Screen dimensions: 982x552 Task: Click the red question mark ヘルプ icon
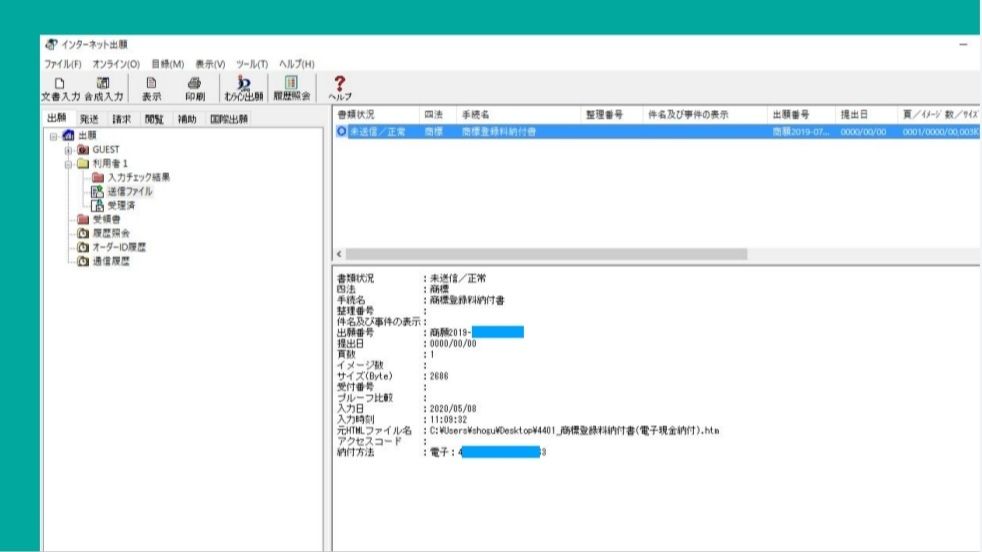pos(340,86)
